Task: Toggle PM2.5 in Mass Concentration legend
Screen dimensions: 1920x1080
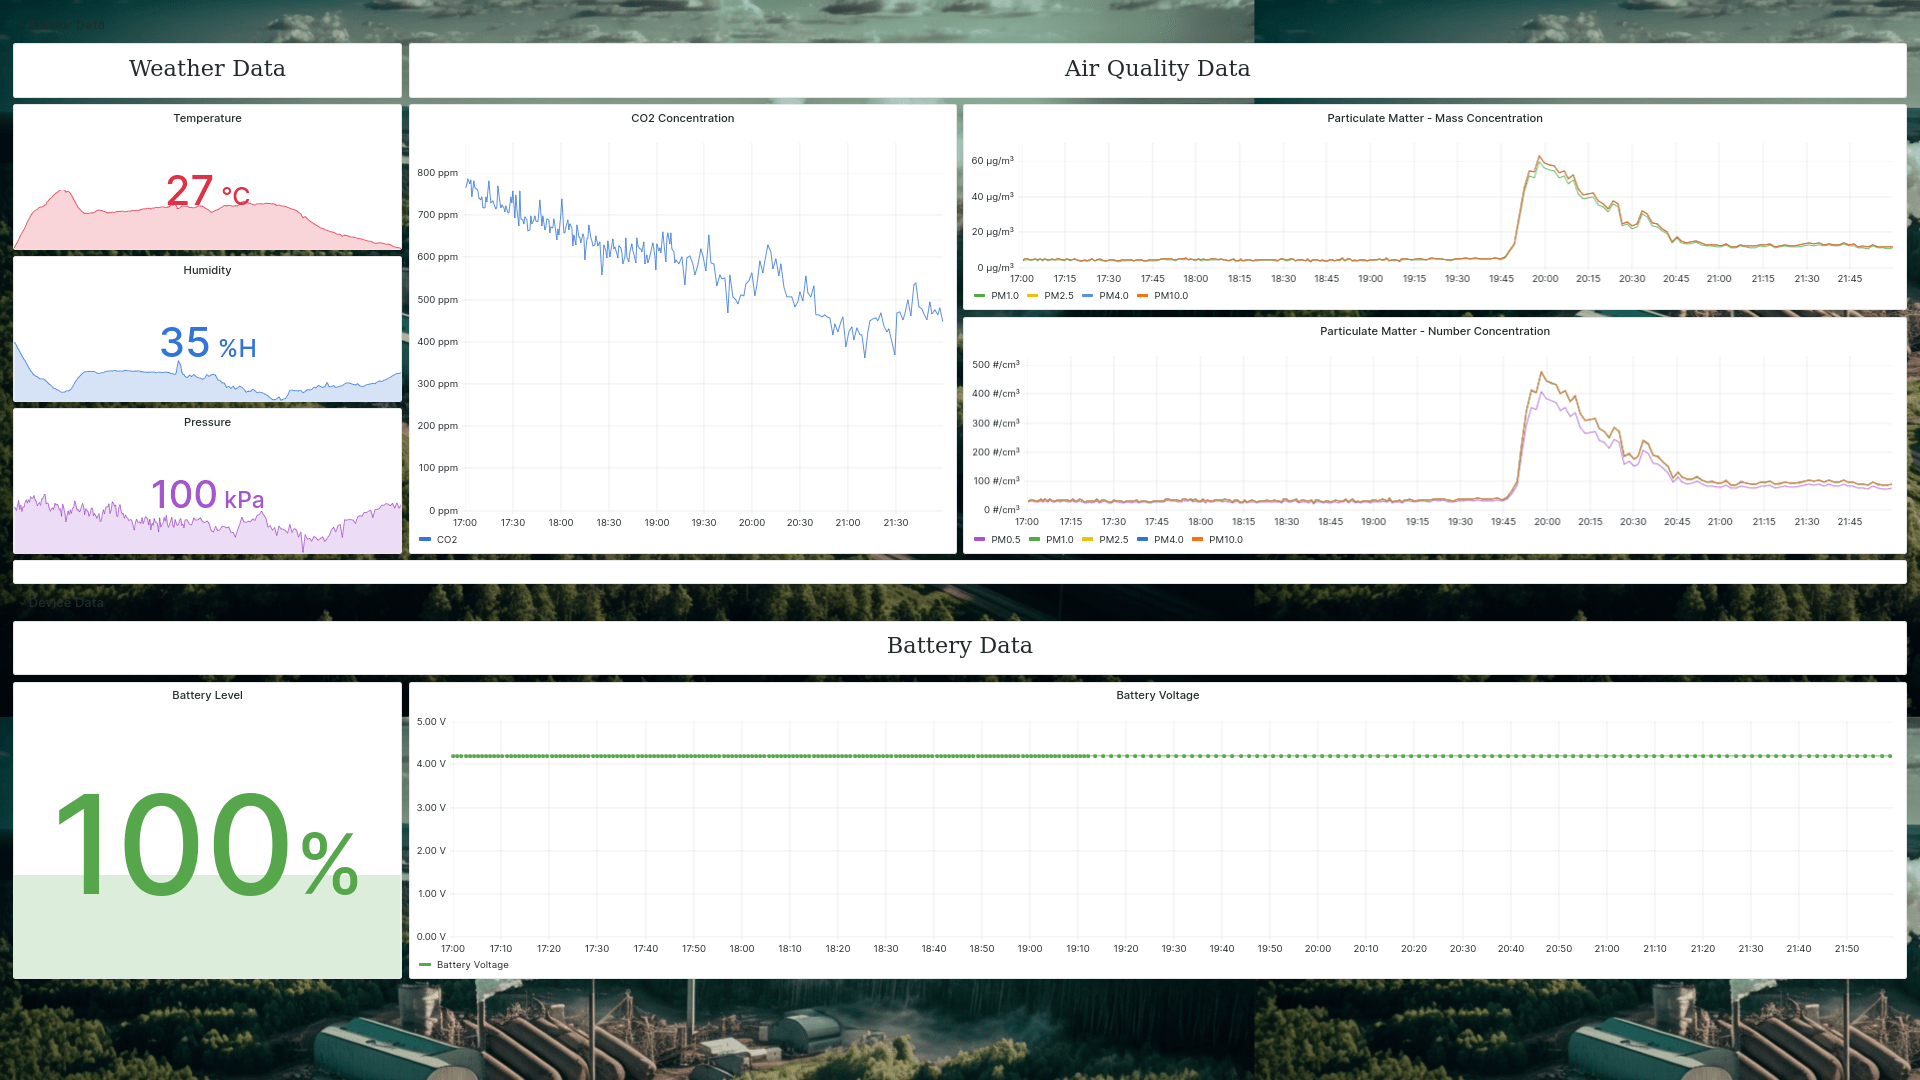Action: 1058,296
